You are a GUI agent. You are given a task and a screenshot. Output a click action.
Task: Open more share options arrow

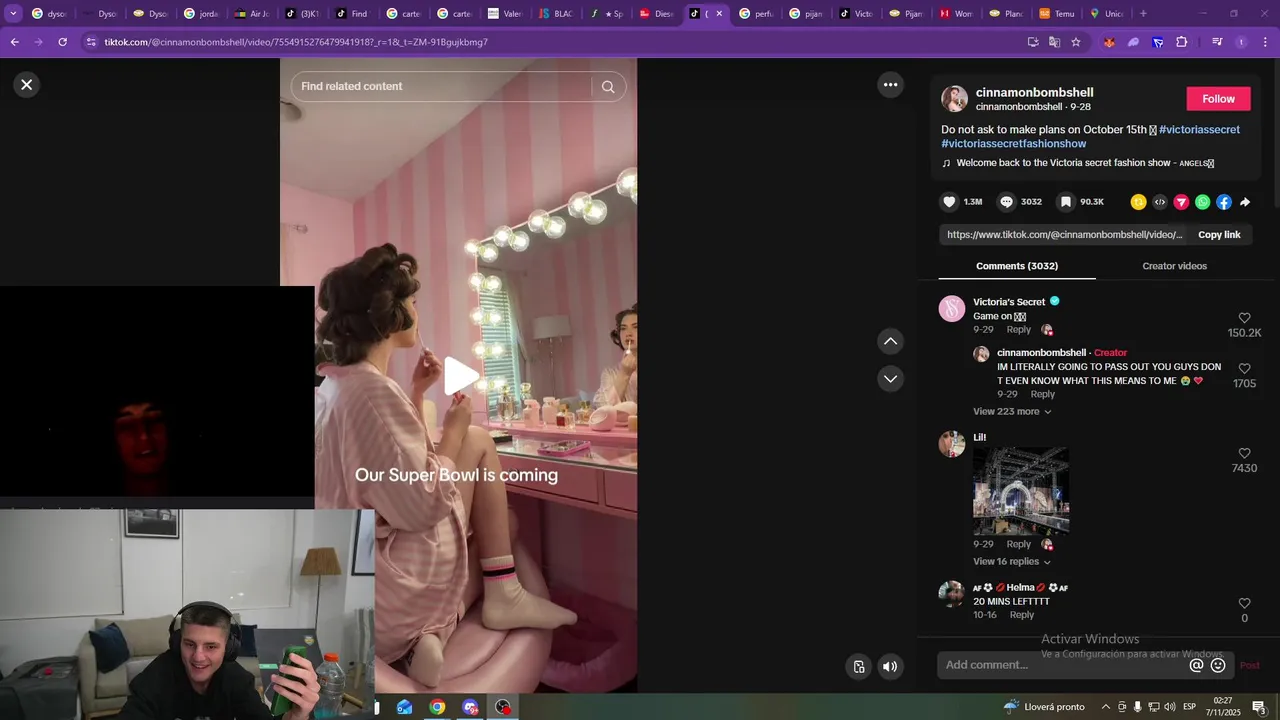(1245, 202)
